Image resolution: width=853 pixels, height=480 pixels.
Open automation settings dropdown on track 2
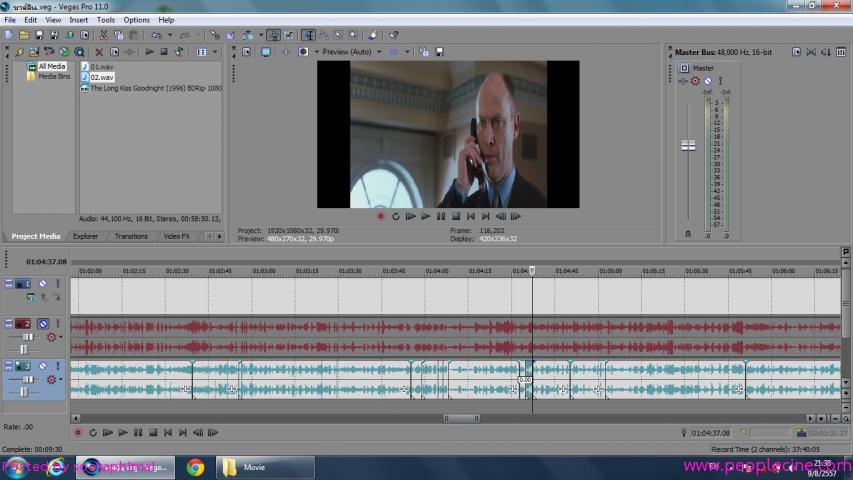click(60, 337)
